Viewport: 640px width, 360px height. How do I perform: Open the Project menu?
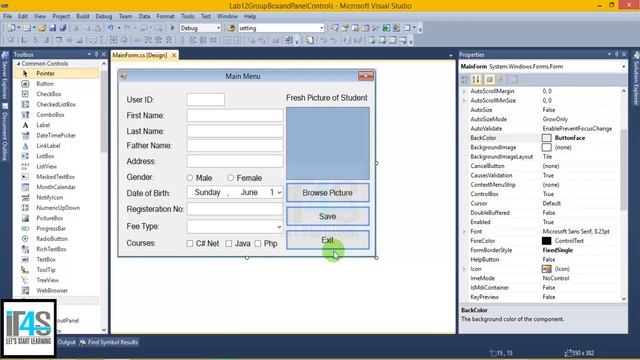coord(61,16)
